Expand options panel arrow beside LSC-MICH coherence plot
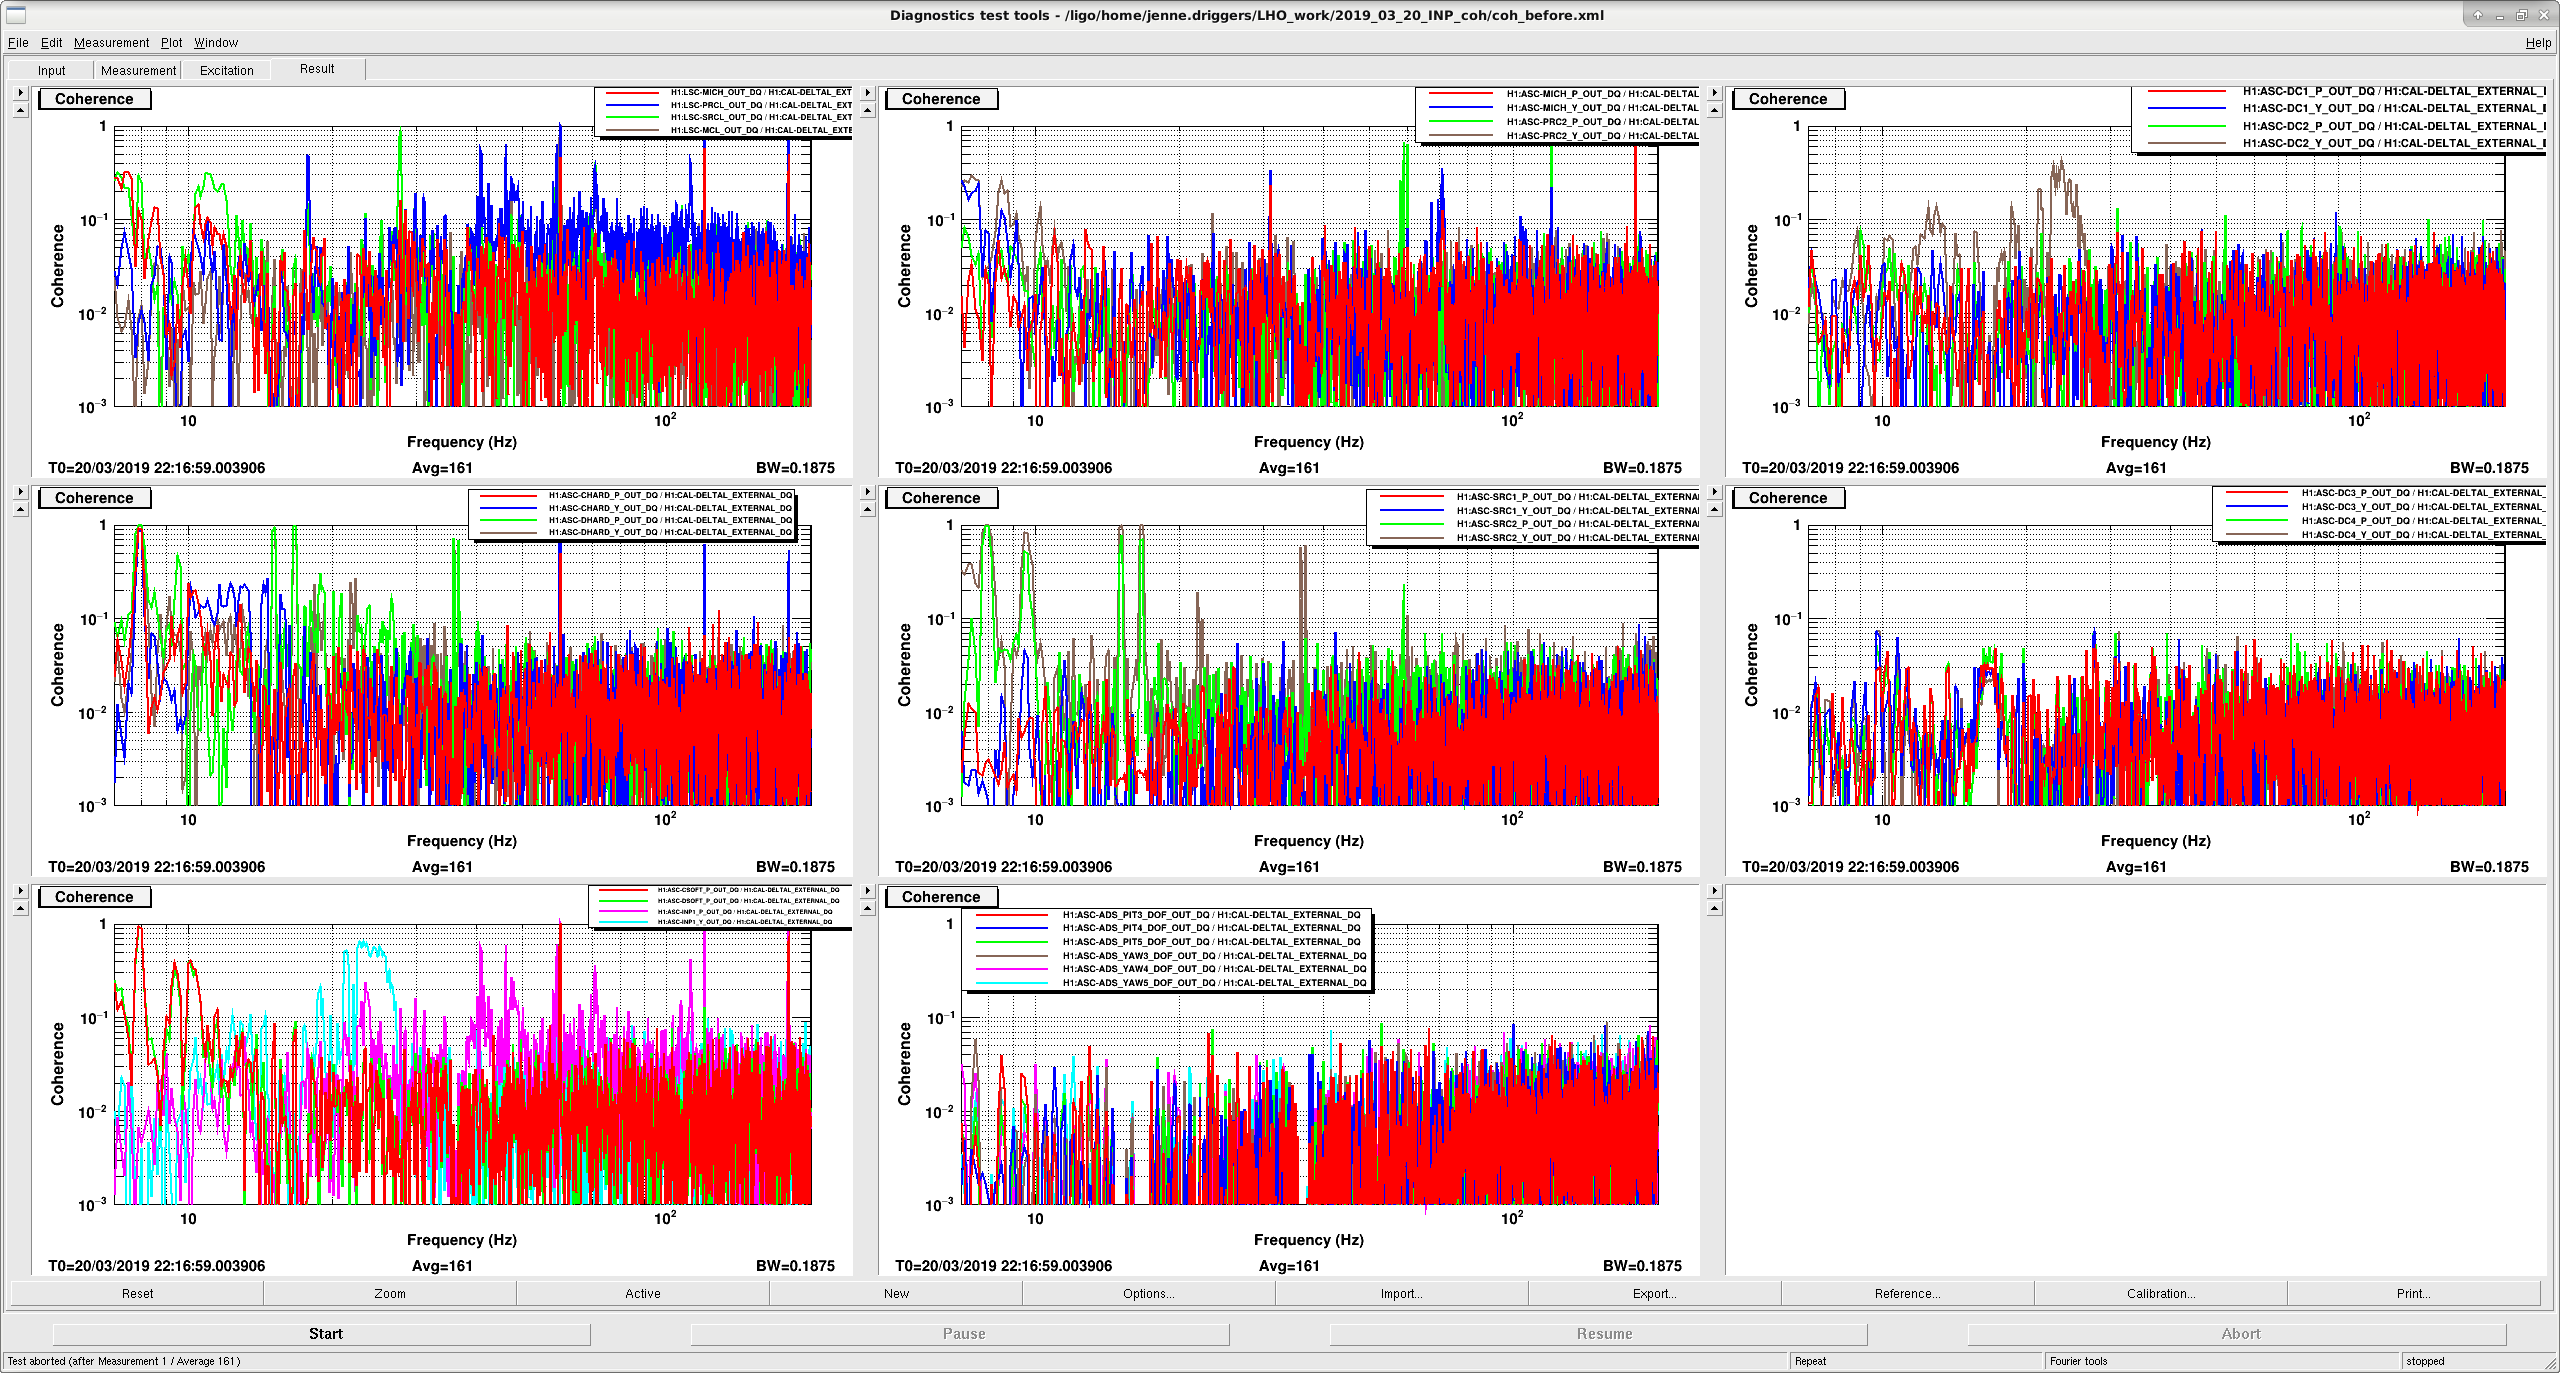The height and width of the screenshot is (1373, 2560). click(20, 93)
